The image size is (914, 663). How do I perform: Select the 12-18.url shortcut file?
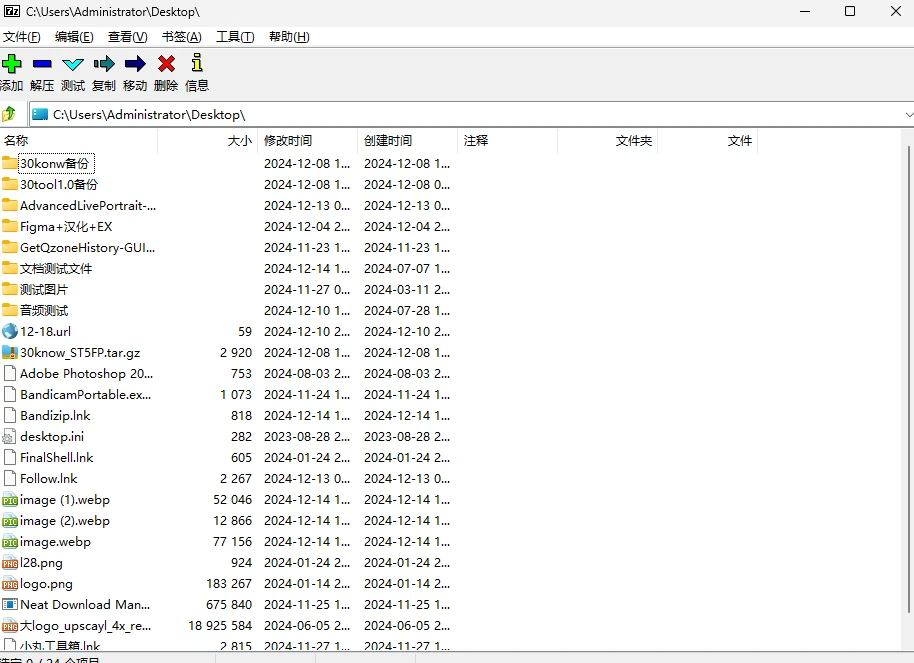[45, 331]
